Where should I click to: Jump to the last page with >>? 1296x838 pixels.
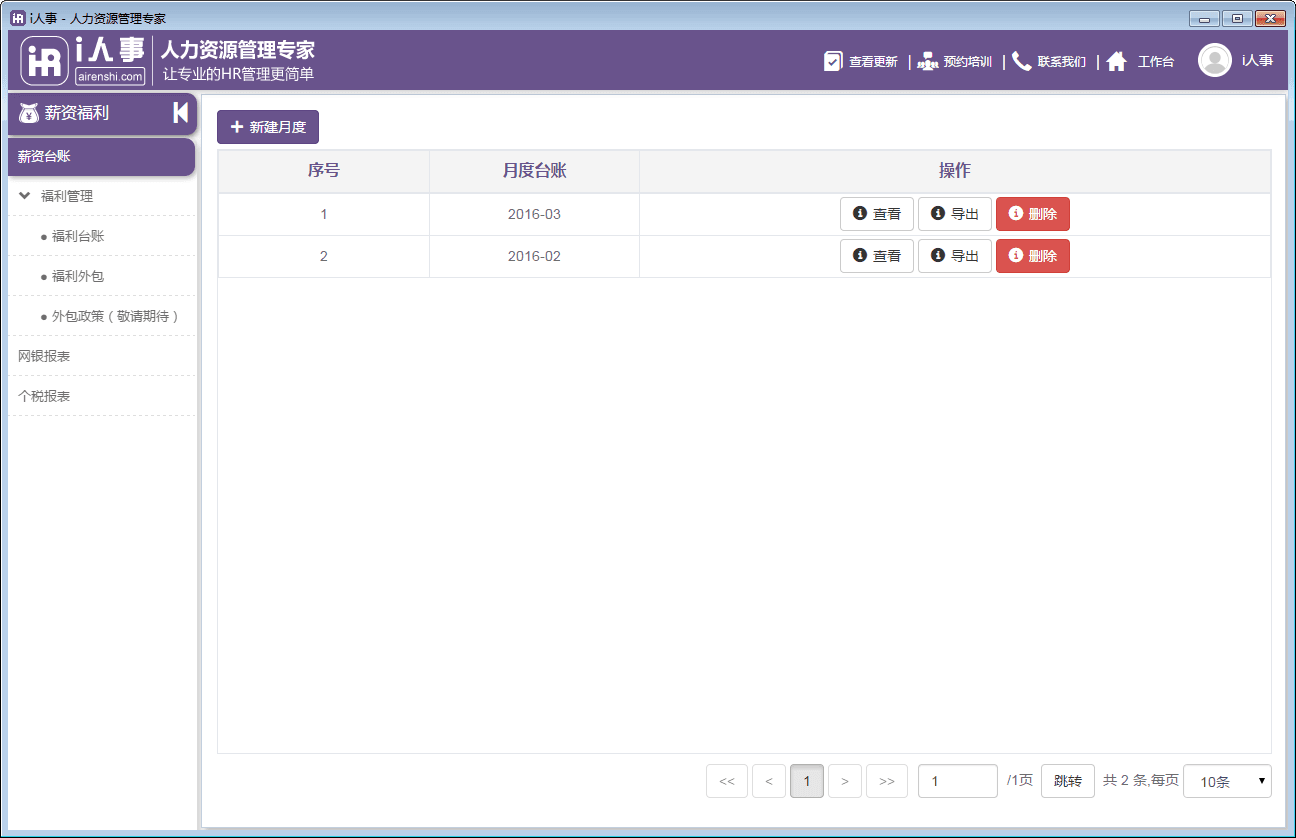pyautogui.click(x=886, y=781)
